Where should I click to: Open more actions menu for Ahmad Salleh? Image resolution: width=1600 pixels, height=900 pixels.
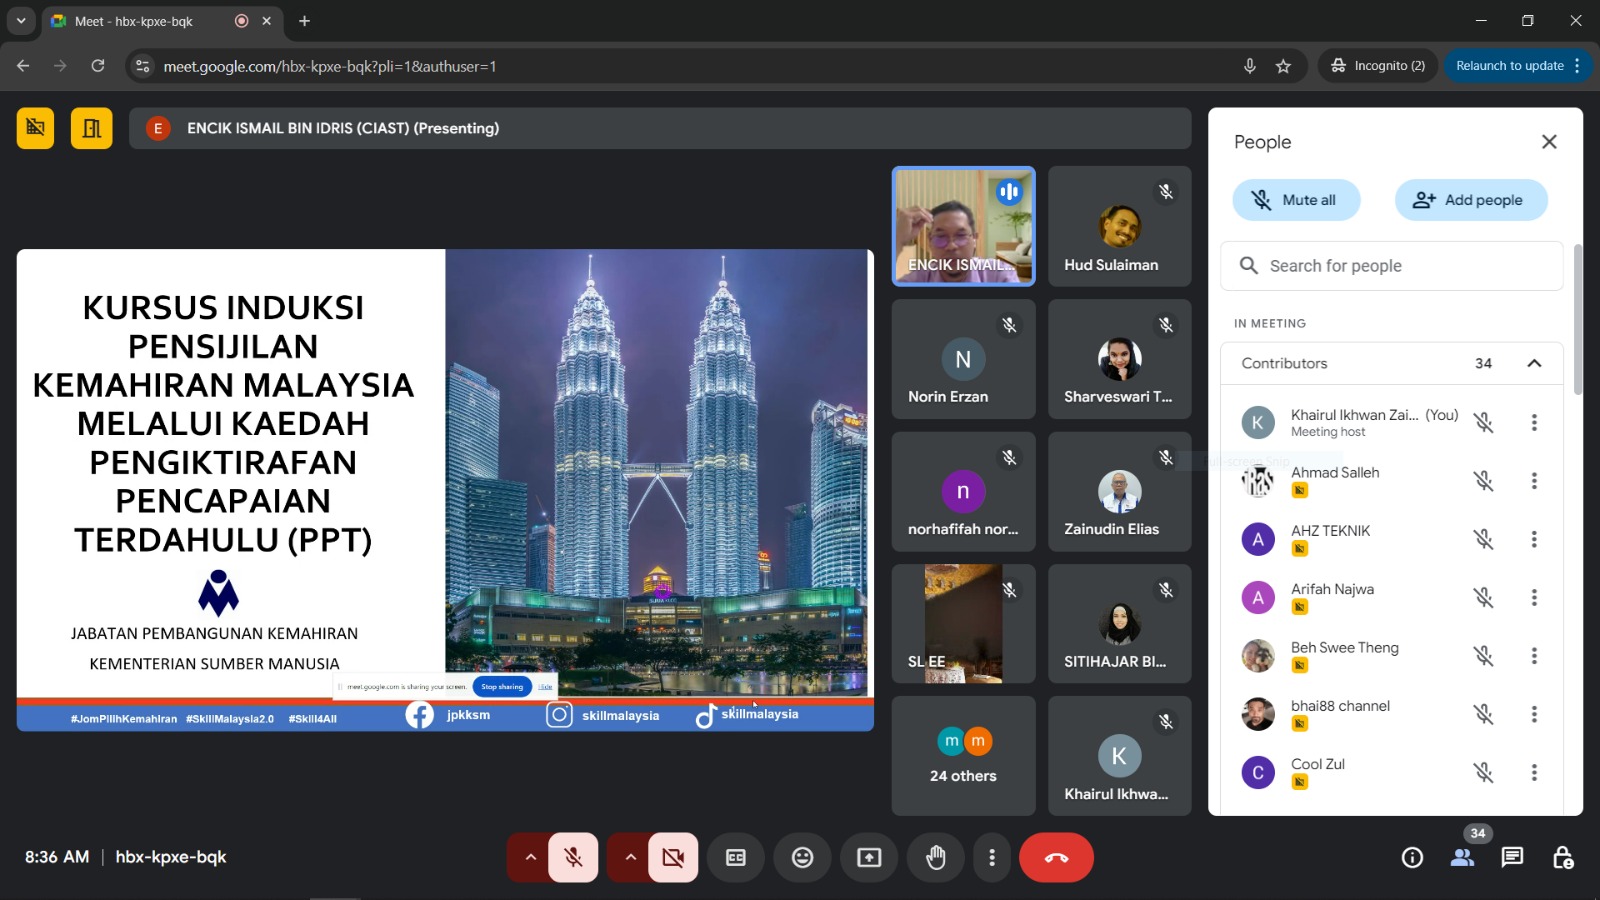point(1534,481)
